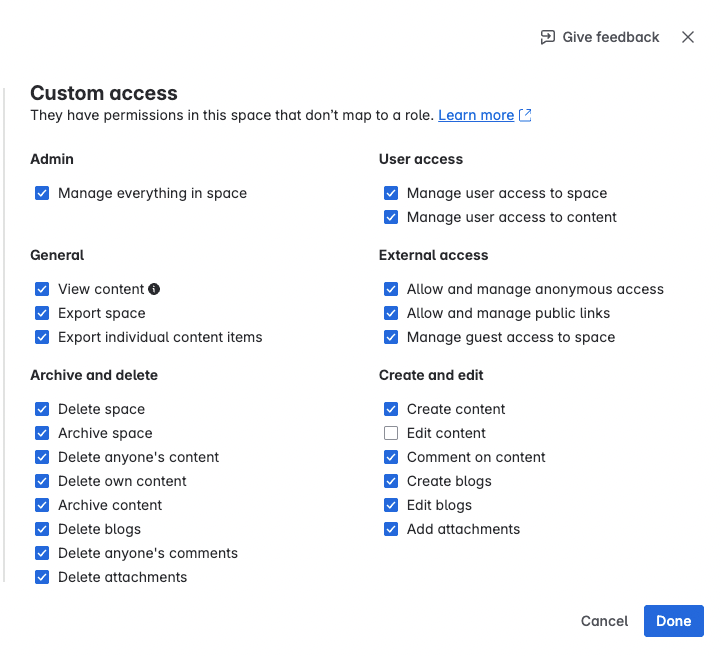The width and height of the screenshot is (721, 656).
Task: Click the Give feedback icon
Action: click(547, 37)
